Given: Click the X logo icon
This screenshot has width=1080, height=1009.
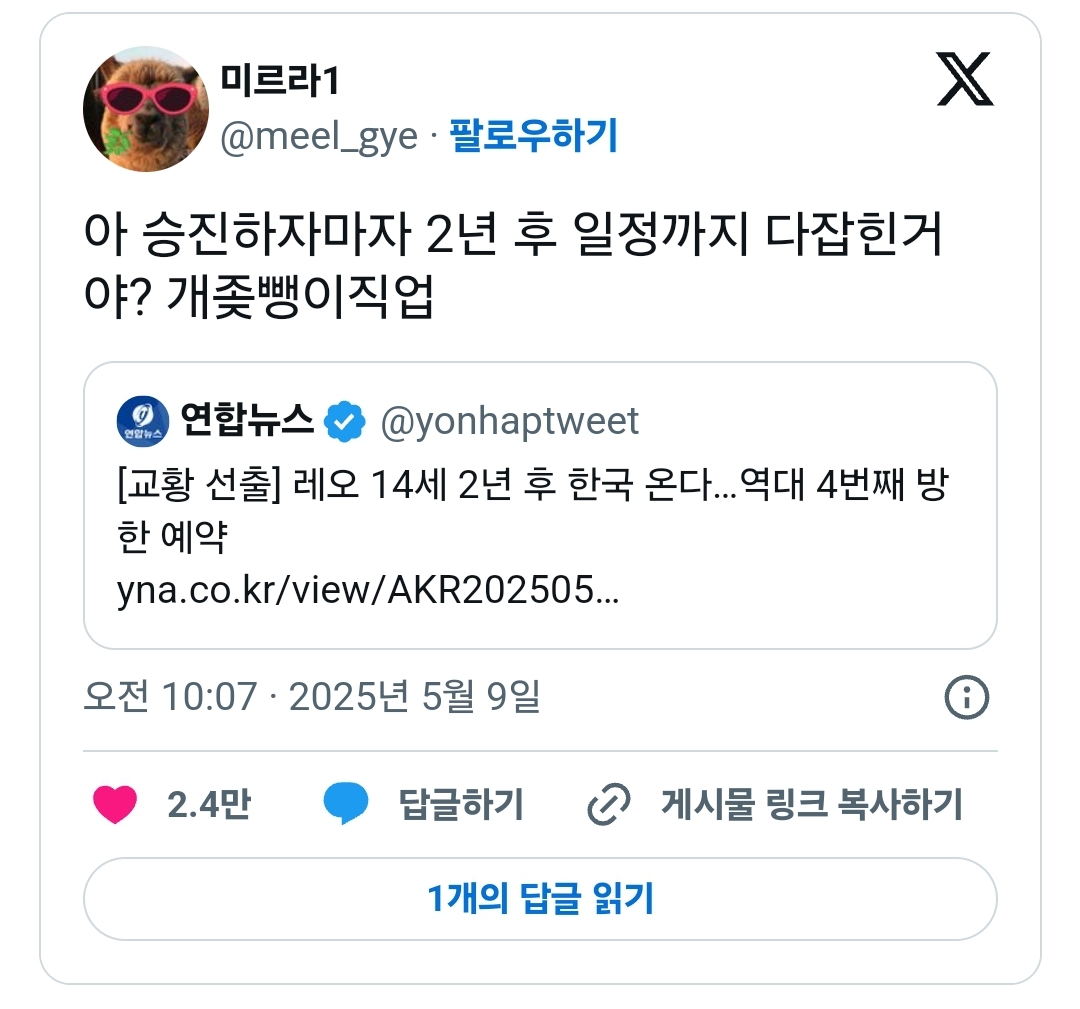Looking at the screenshot, I should (x=965, y=79).
